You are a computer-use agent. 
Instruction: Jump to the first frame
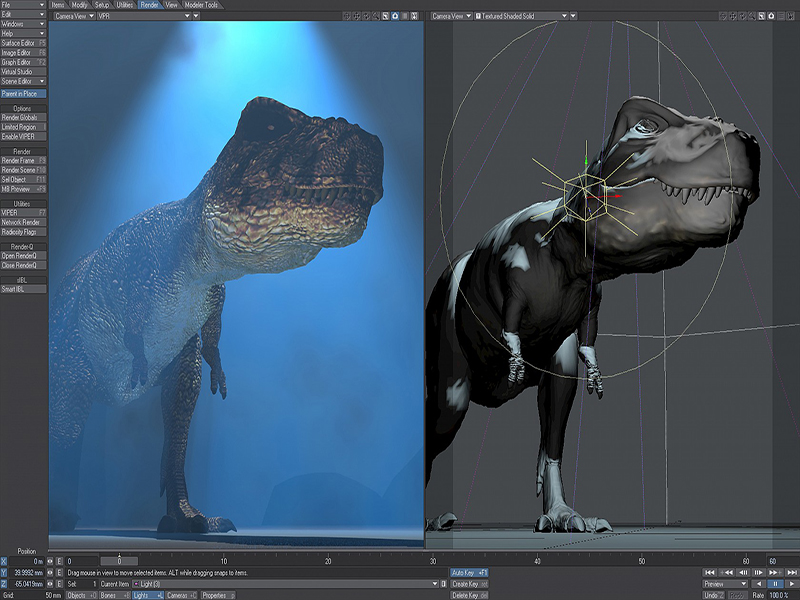tap(709, 572)
